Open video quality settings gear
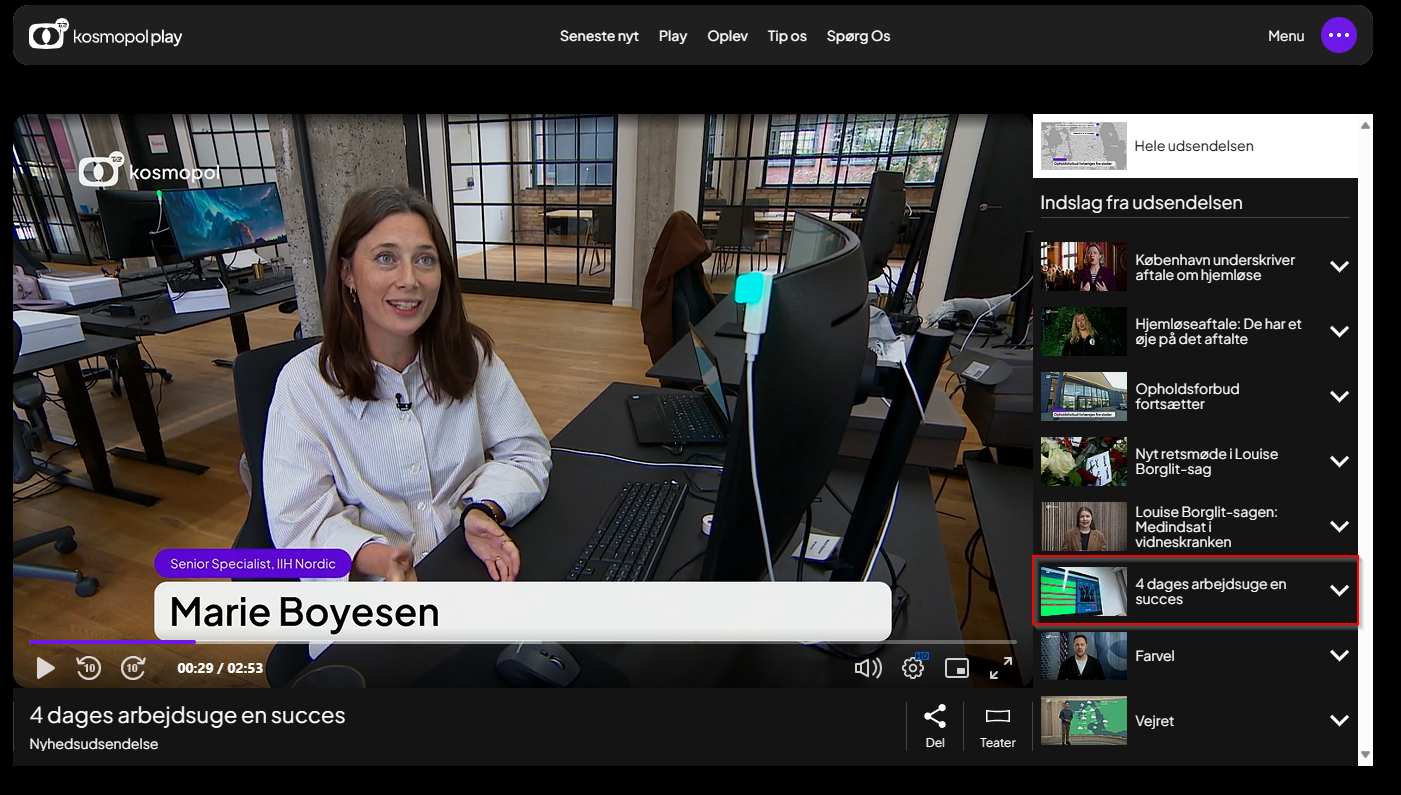Image resolution: width=1401 pixels, height=795 pixels. click(x=913, y=668)
